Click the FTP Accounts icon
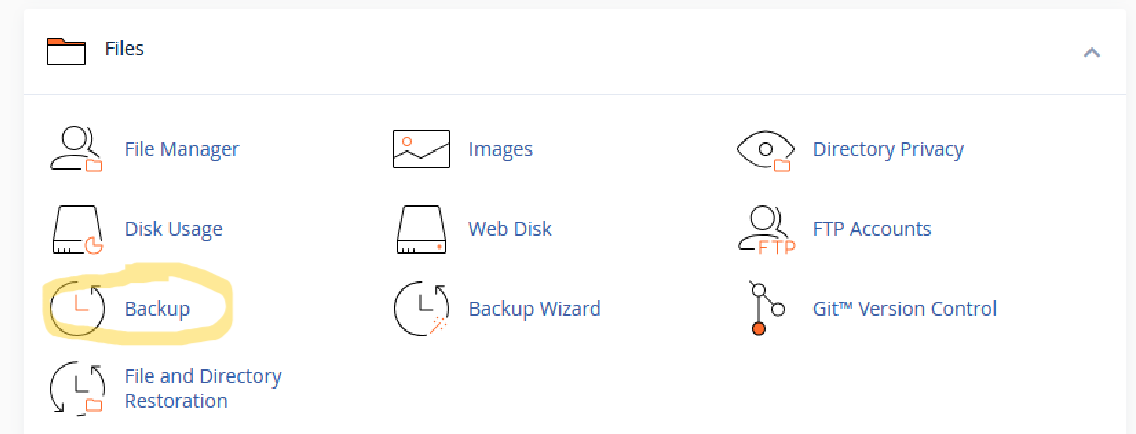This screenshot has width=1136, height=434. (x=766, y=229)
